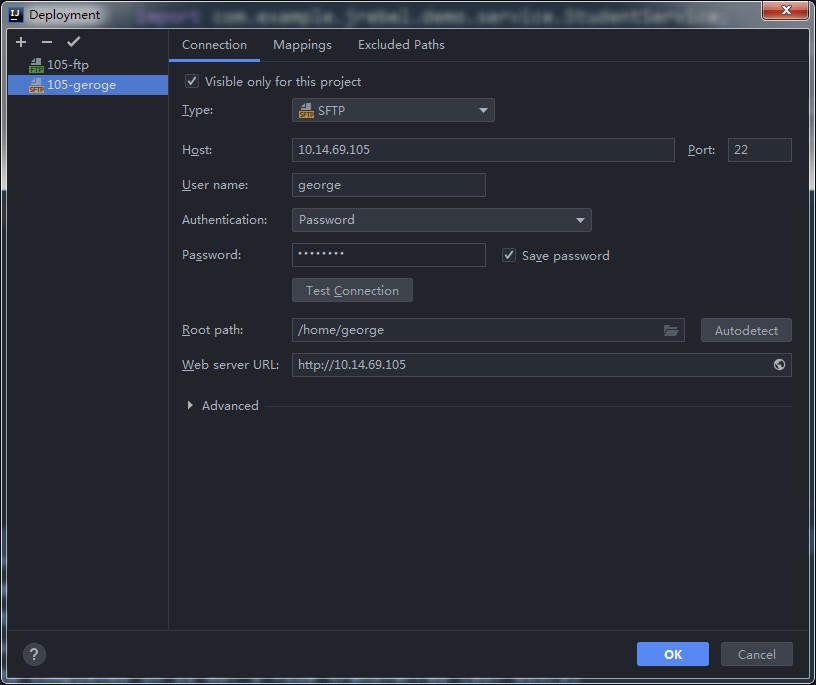Focus the Port number field
Viewport: 816px width, 685px height.
(759, 150)
